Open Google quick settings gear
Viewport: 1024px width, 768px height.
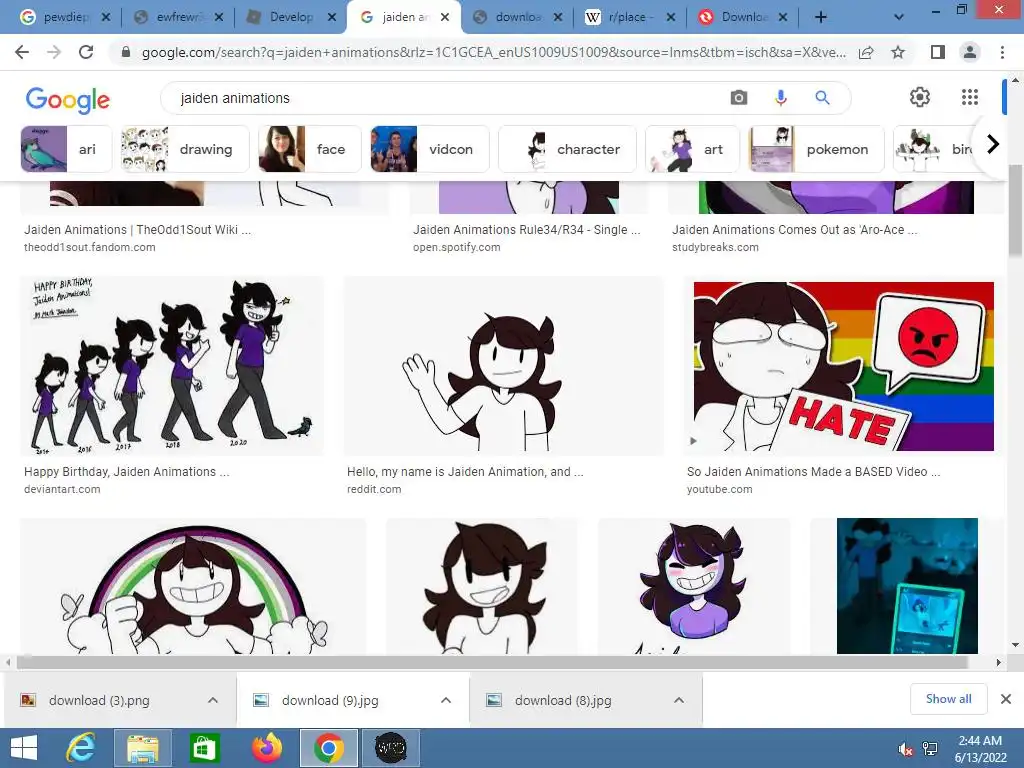(x=920, y=97)
